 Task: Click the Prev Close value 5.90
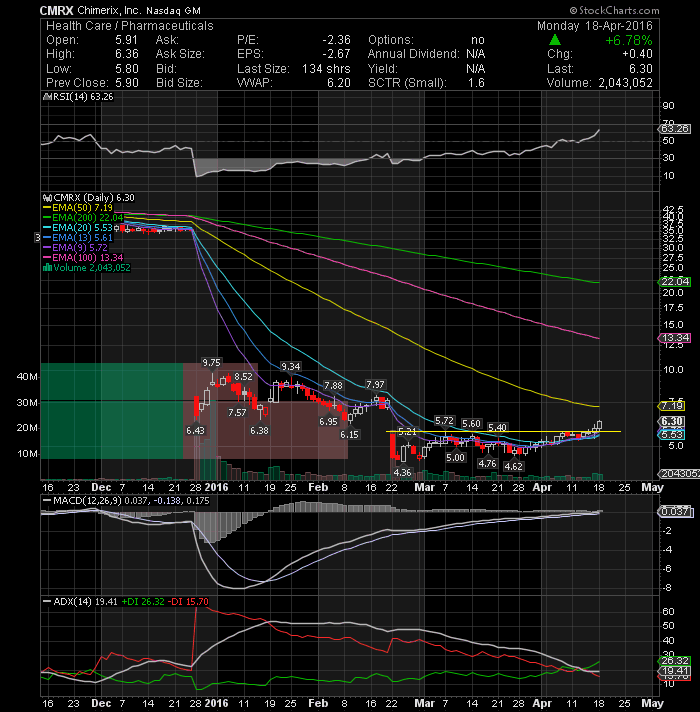(x=127, y=83)
